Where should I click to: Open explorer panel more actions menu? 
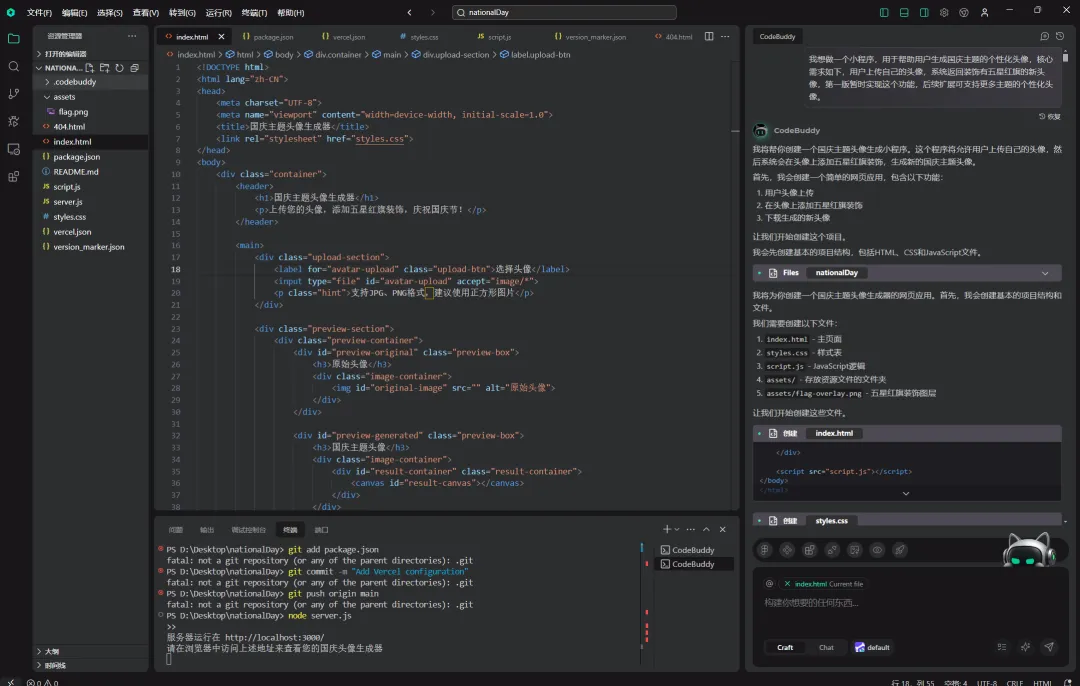(x=132, y=36)
